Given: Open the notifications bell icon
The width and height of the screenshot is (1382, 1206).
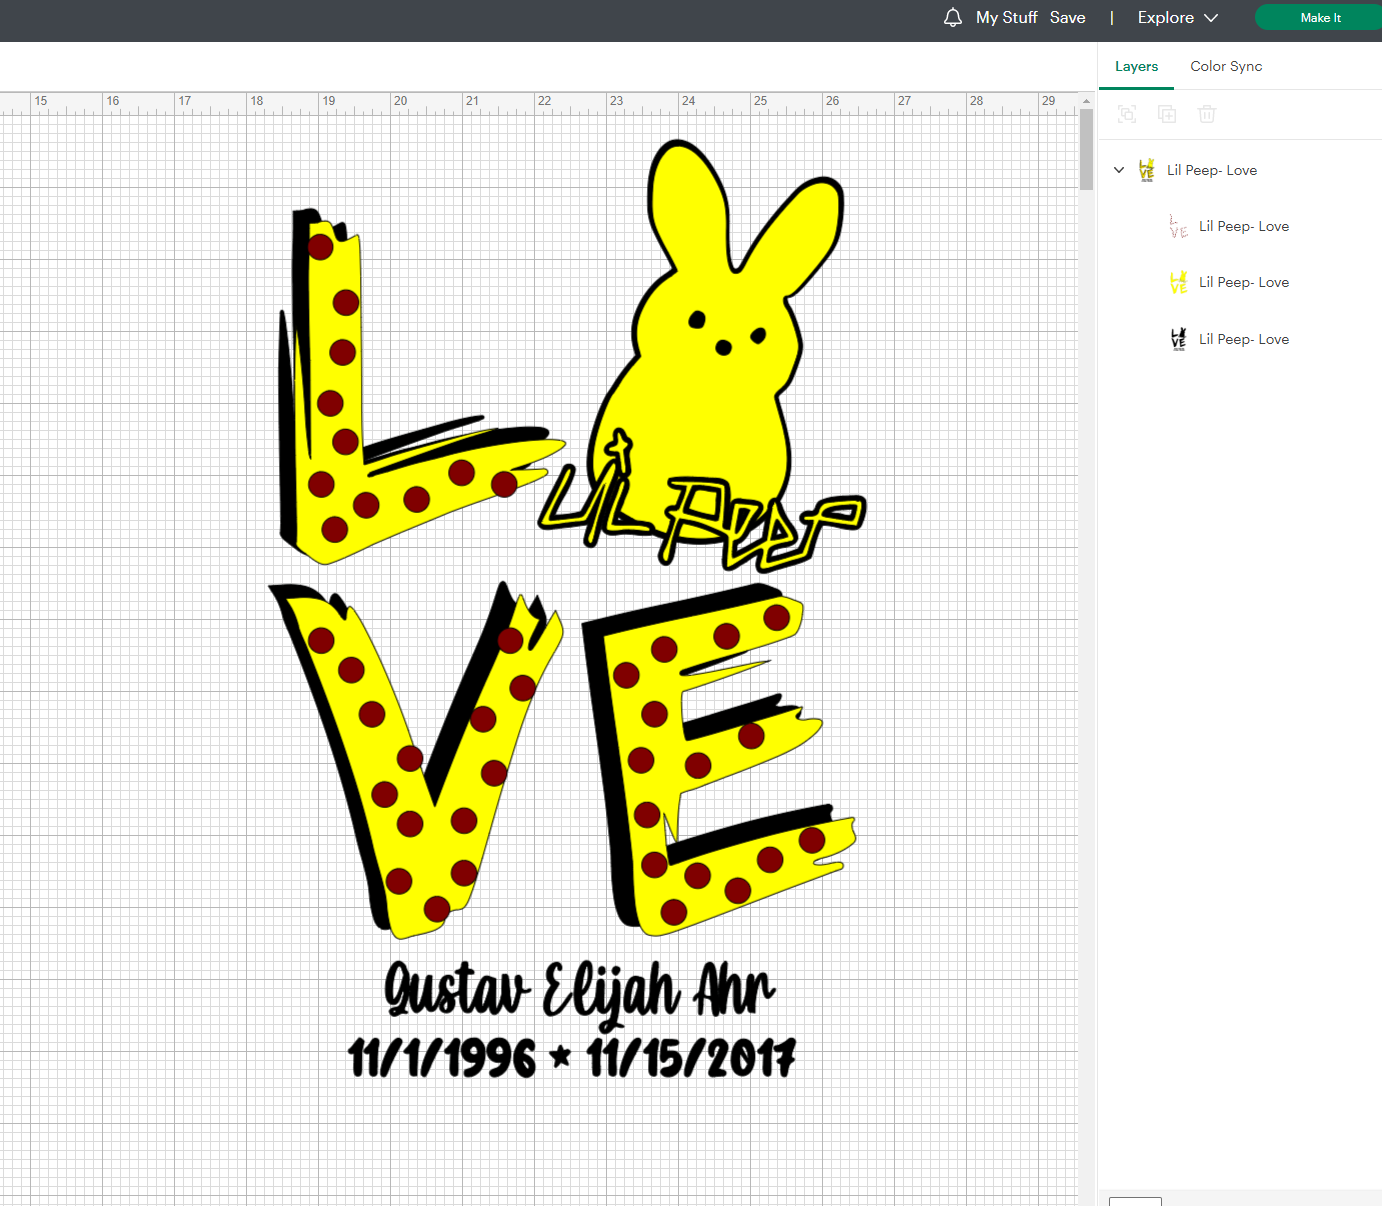Looking at the screenshot, I should click(x=952, y=17).
